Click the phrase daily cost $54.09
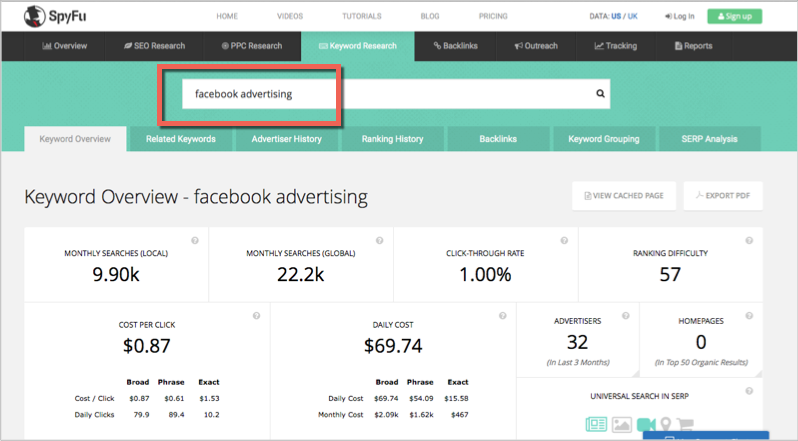Viewport: 798px width, 441px height. click(x=421, y=398)
